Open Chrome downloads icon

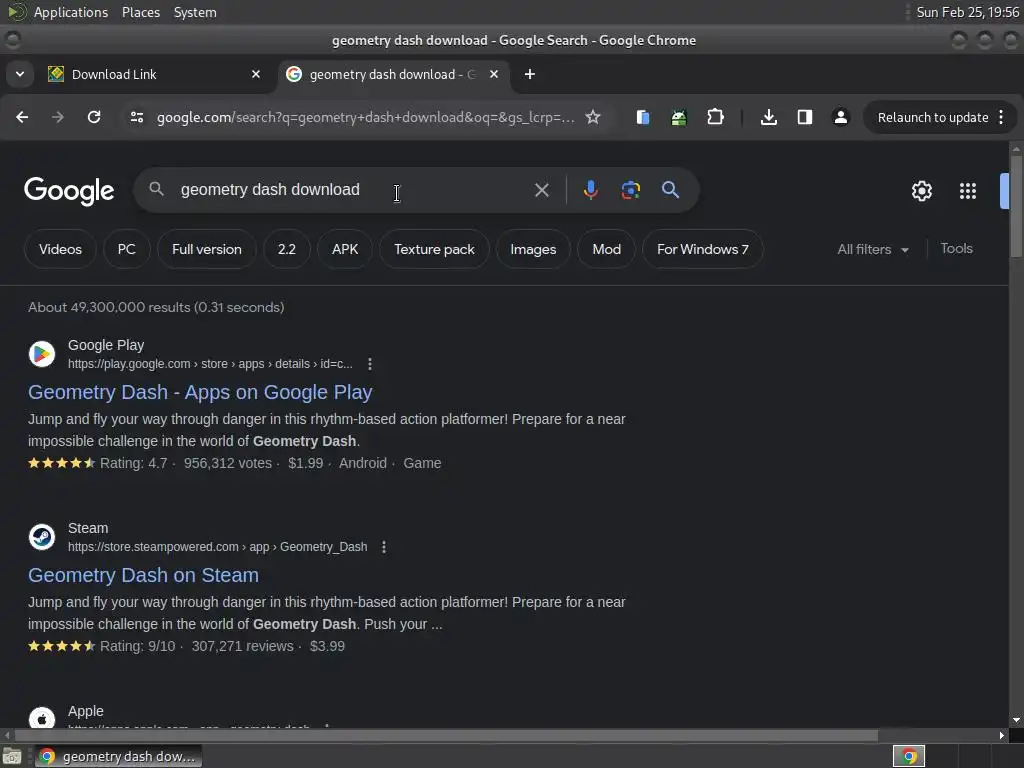(769, 117)
